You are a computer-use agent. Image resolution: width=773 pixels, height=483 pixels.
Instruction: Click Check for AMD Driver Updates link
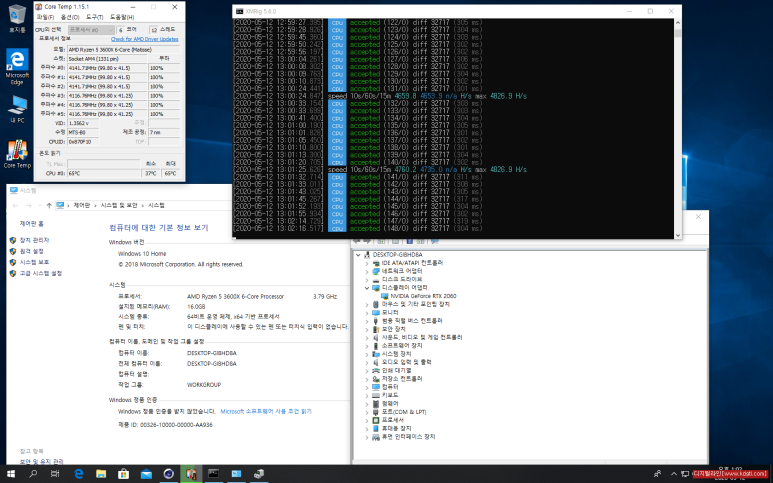pyautogui.click(x=144, y=39)
